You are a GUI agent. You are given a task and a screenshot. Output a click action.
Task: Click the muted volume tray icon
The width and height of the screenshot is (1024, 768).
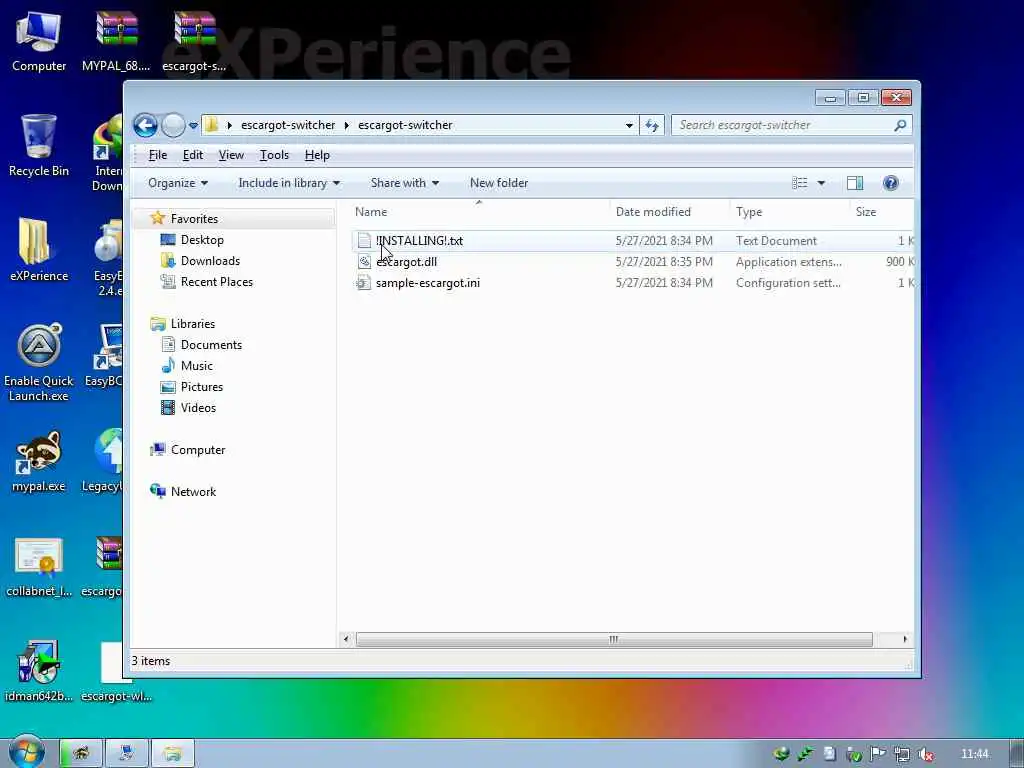925,754
